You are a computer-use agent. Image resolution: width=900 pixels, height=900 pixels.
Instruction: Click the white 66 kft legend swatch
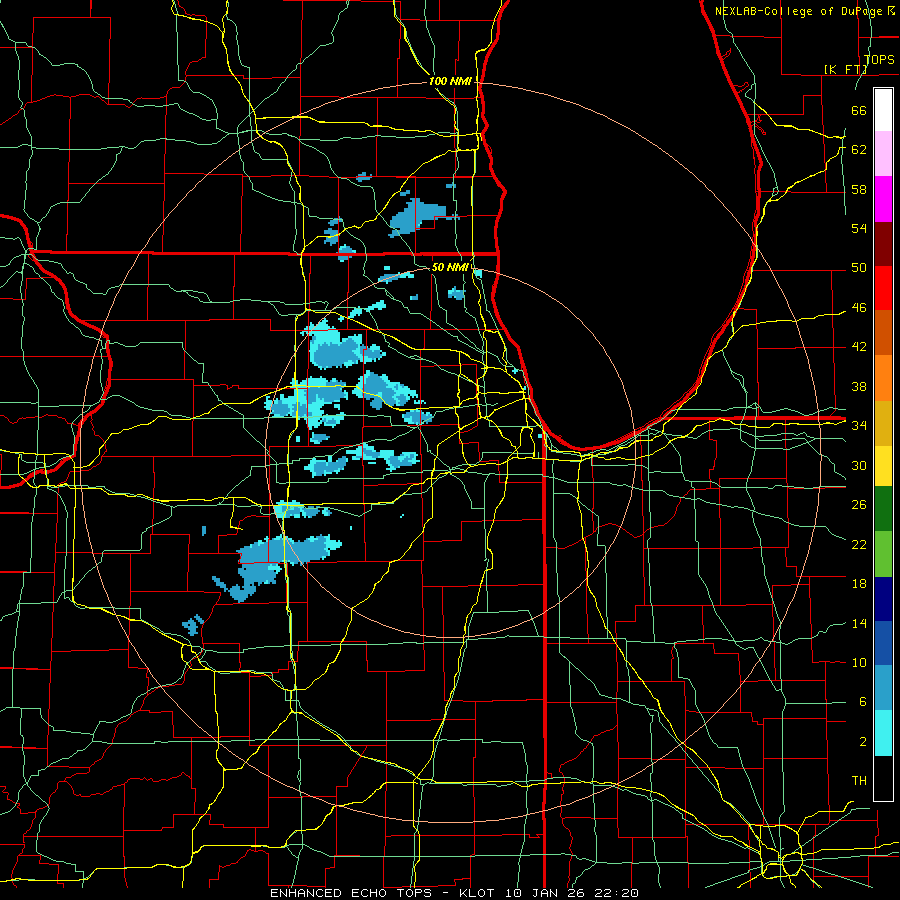click(x=883, y=110)
